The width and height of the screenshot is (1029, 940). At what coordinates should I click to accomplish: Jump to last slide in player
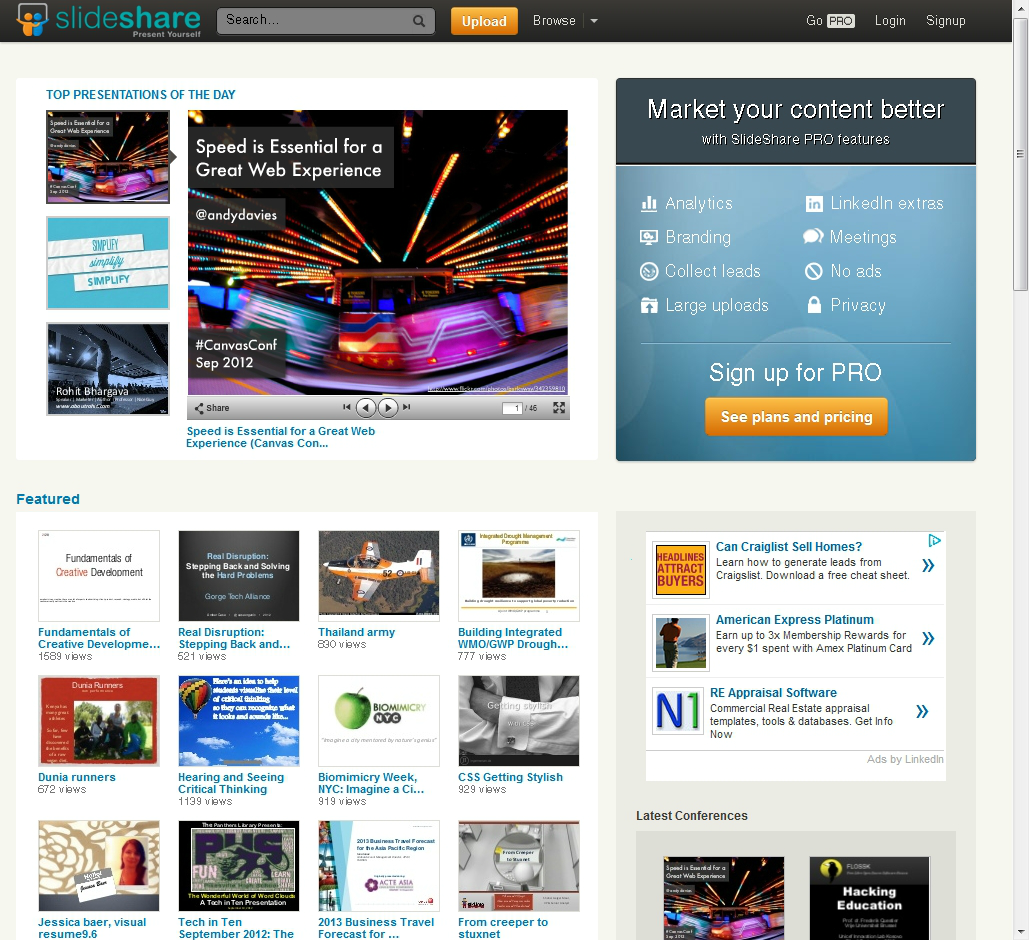tap(407, 407)
